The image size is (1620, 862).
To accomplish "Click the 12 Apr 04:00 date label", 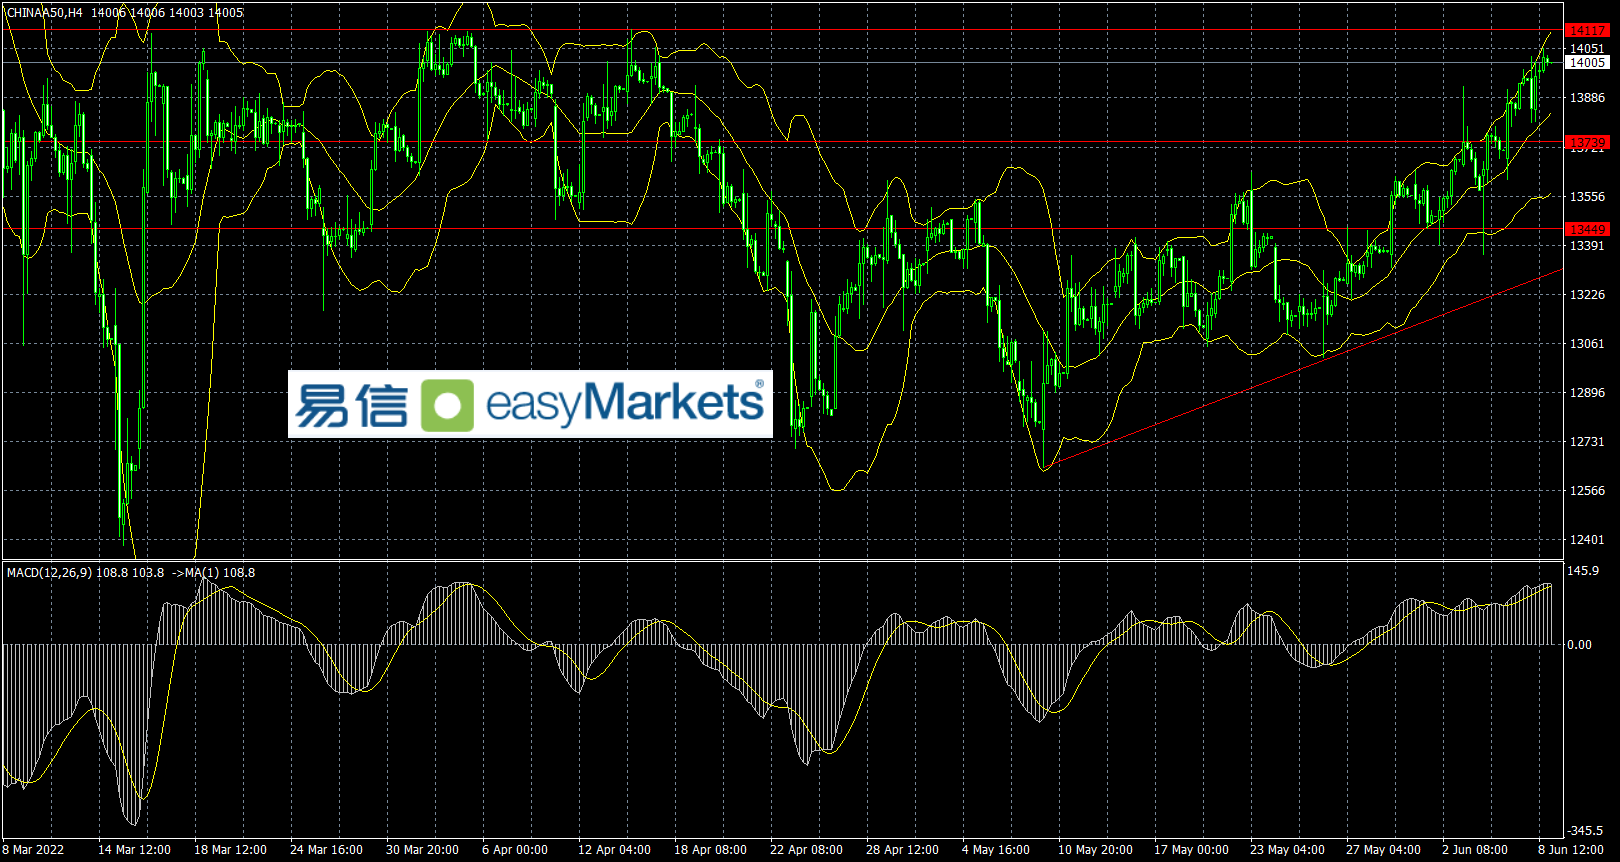I will tap(614, 850).
